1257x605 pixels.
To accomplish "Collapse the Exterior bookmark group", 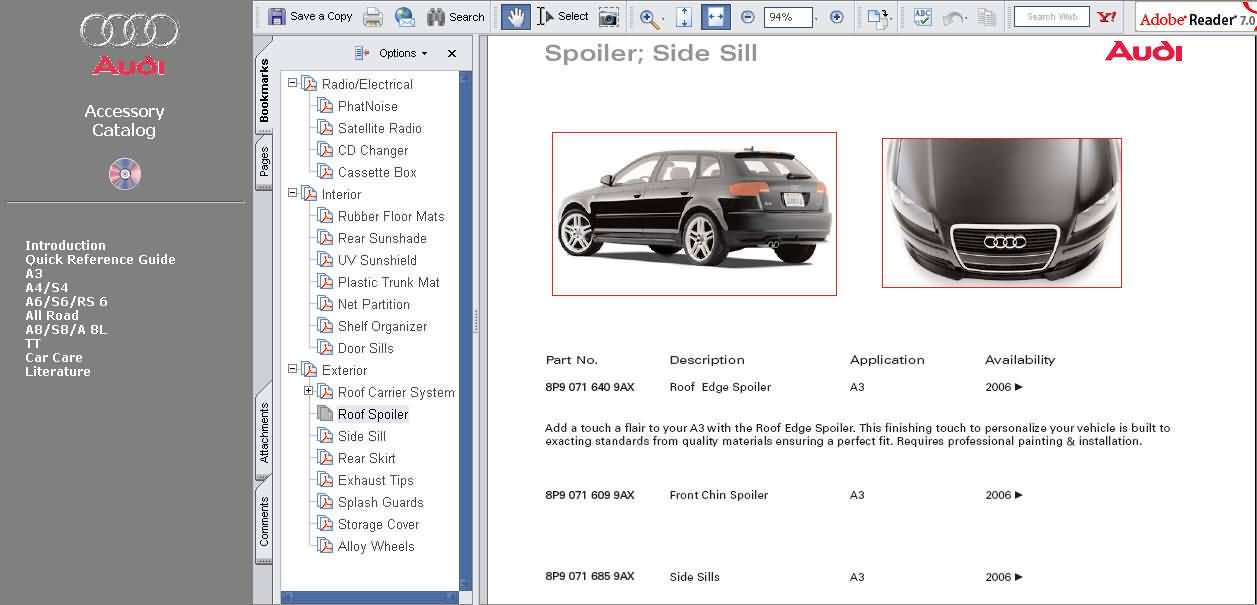I will coord(292,370).
